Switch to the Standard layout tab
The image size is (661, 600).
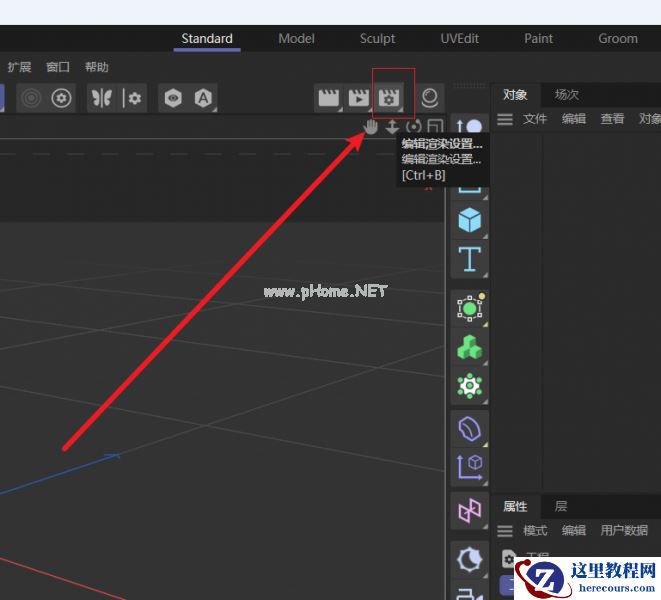pos(207,39)
